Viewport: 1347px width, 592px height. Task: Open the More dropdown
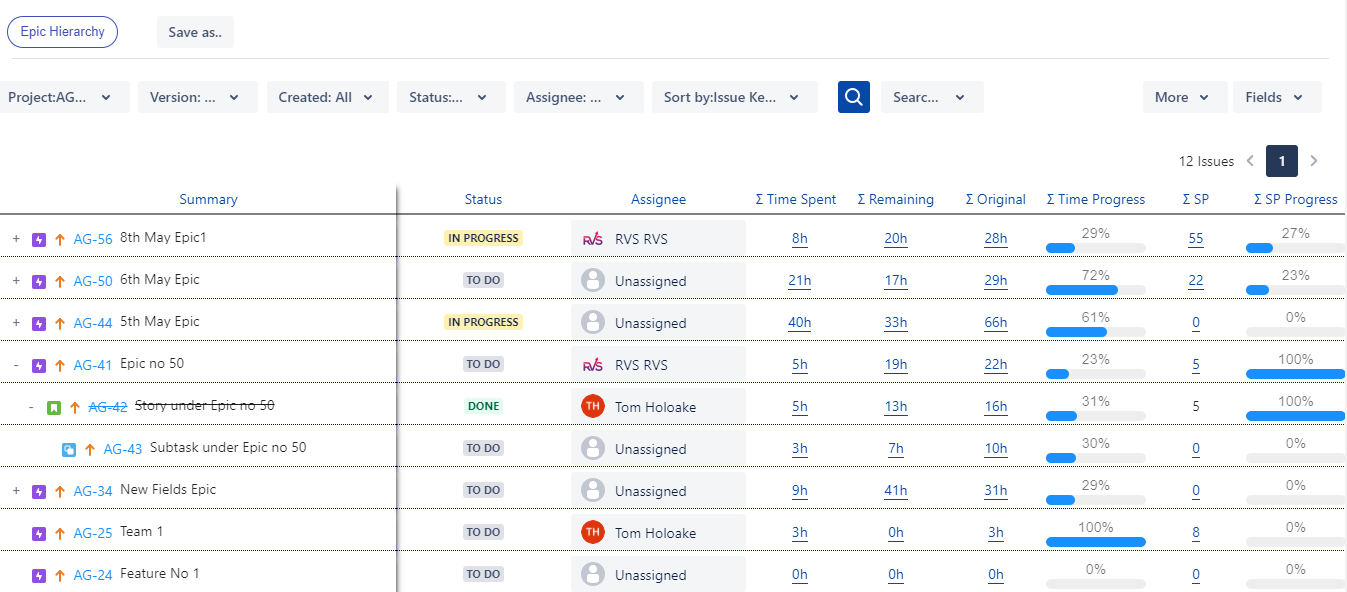point(1184,96)
